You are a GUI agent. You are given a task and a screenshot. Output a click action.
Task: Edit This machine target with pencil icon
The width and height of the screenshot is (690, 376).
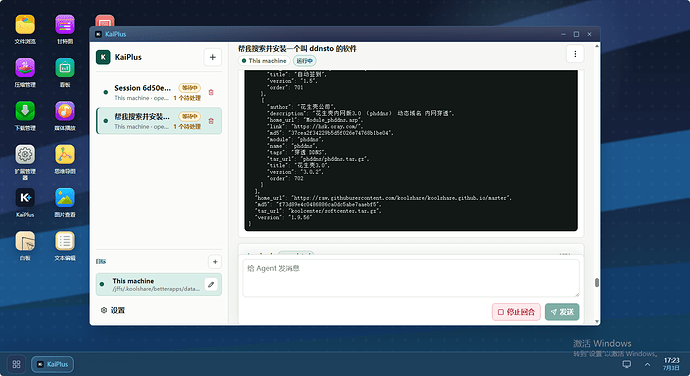[211, 284]
